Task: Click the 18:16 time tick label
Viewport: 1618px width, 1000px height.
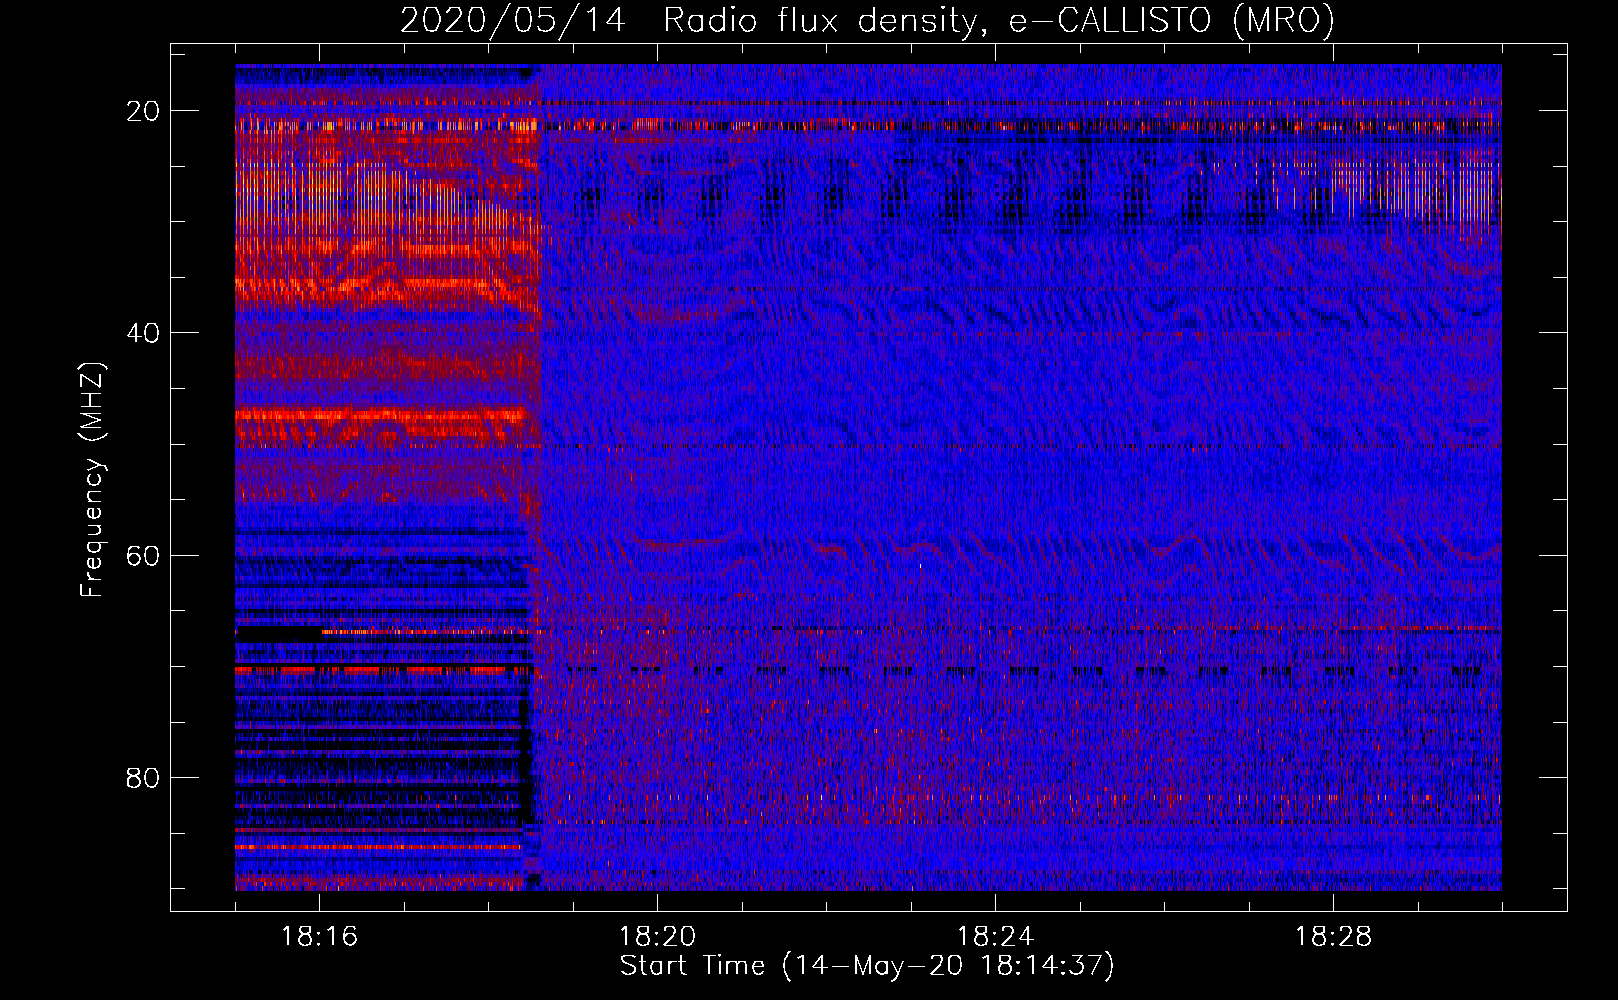Action: click(319, 937)
